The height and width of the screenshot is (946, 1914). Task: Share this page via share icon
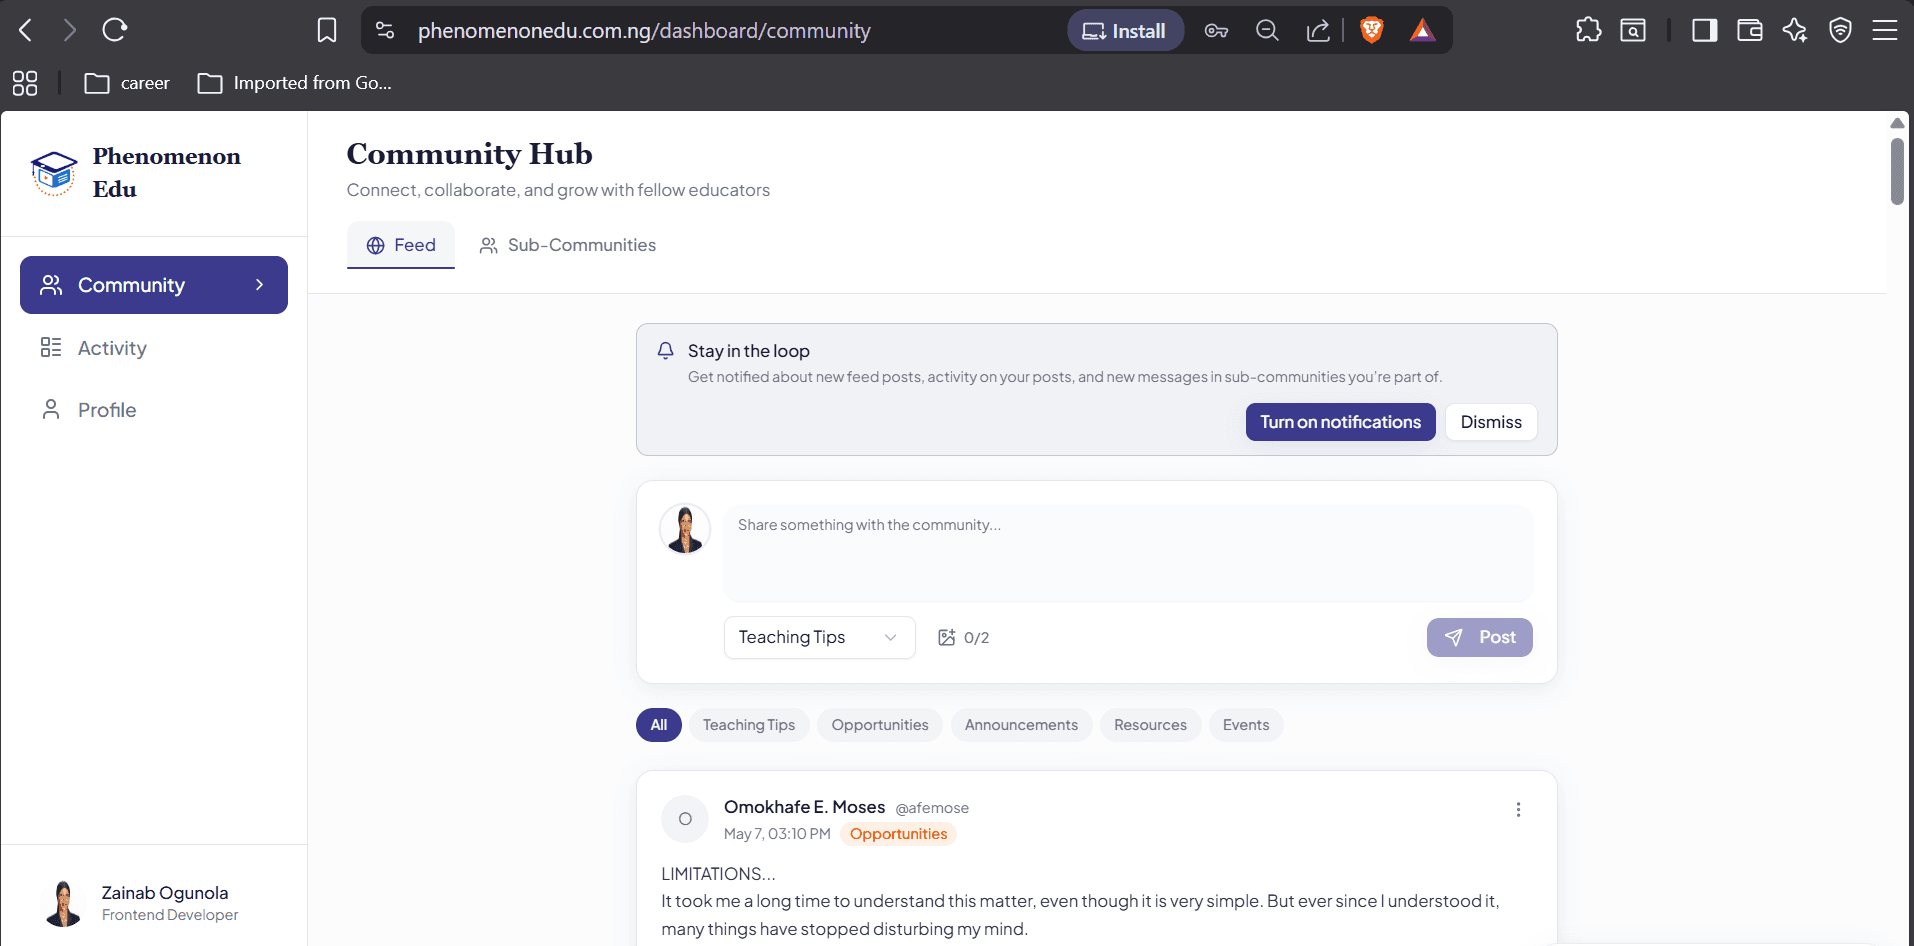coord(1318,31)
